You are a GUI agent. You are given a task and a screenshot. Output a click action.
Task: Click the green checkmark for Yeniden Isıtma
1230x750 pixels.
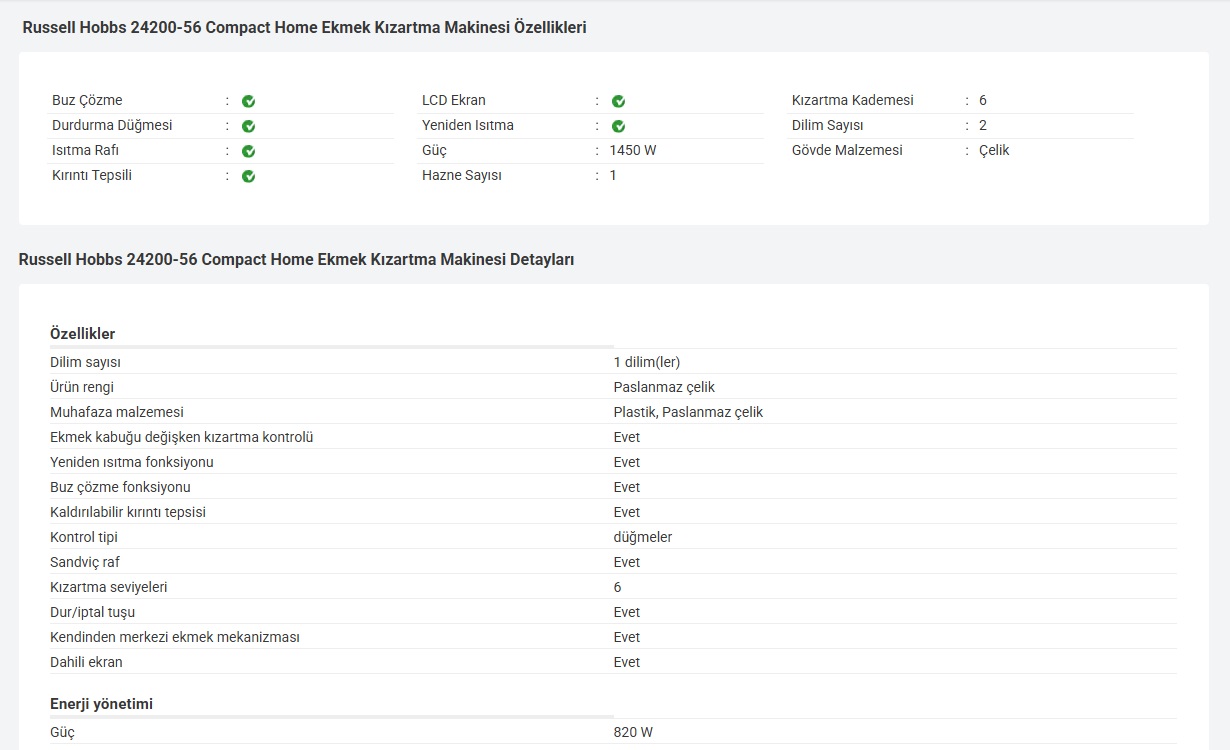coord(618,126)
